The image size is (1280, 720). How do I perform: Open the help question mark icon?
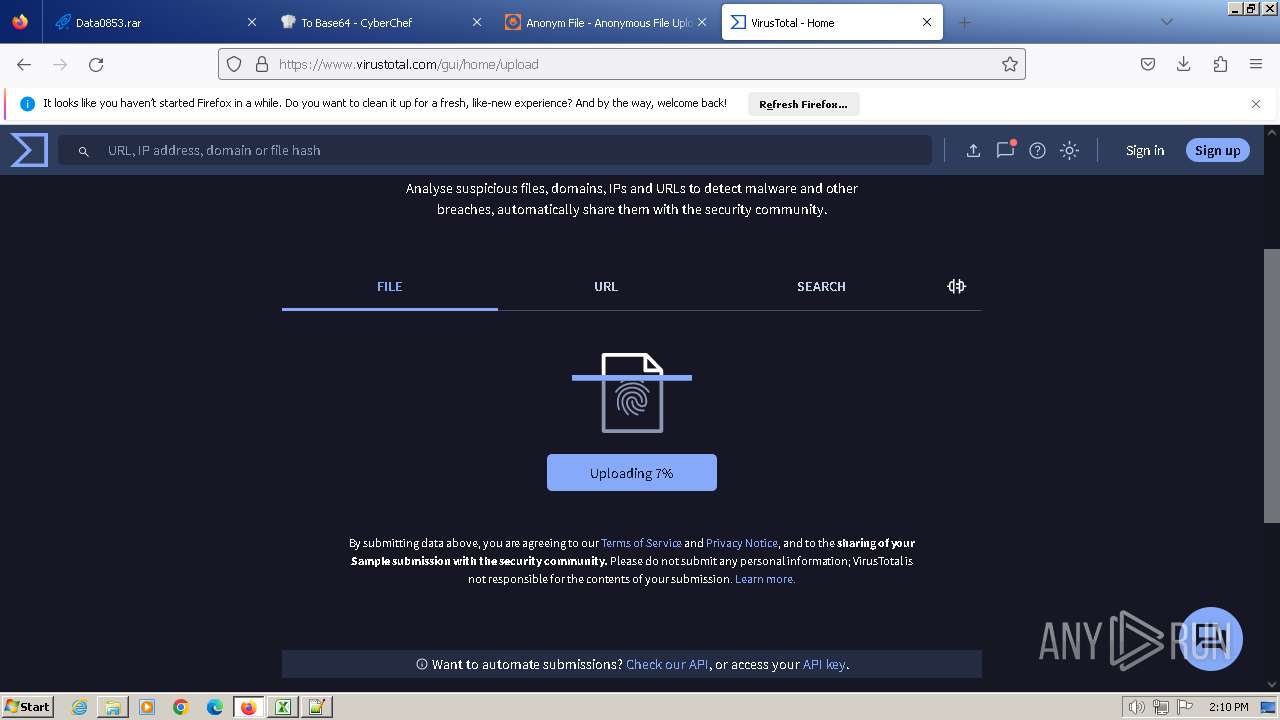click(1037, 150)
